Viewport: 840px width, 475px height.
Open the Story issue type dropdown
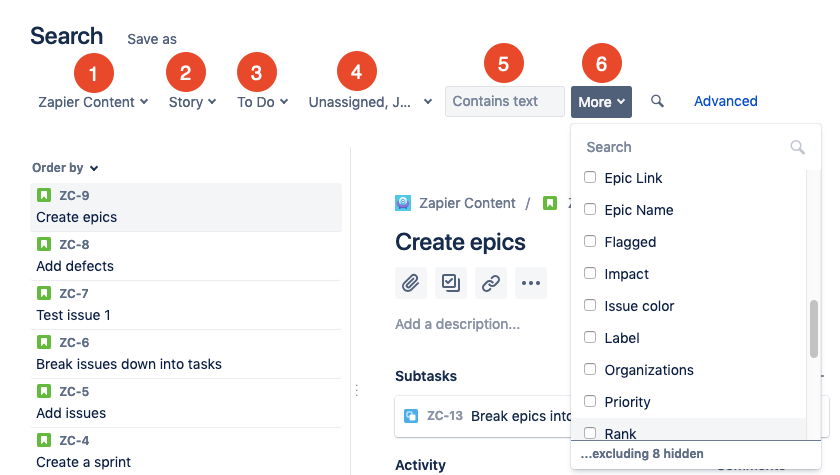point(192,102)
